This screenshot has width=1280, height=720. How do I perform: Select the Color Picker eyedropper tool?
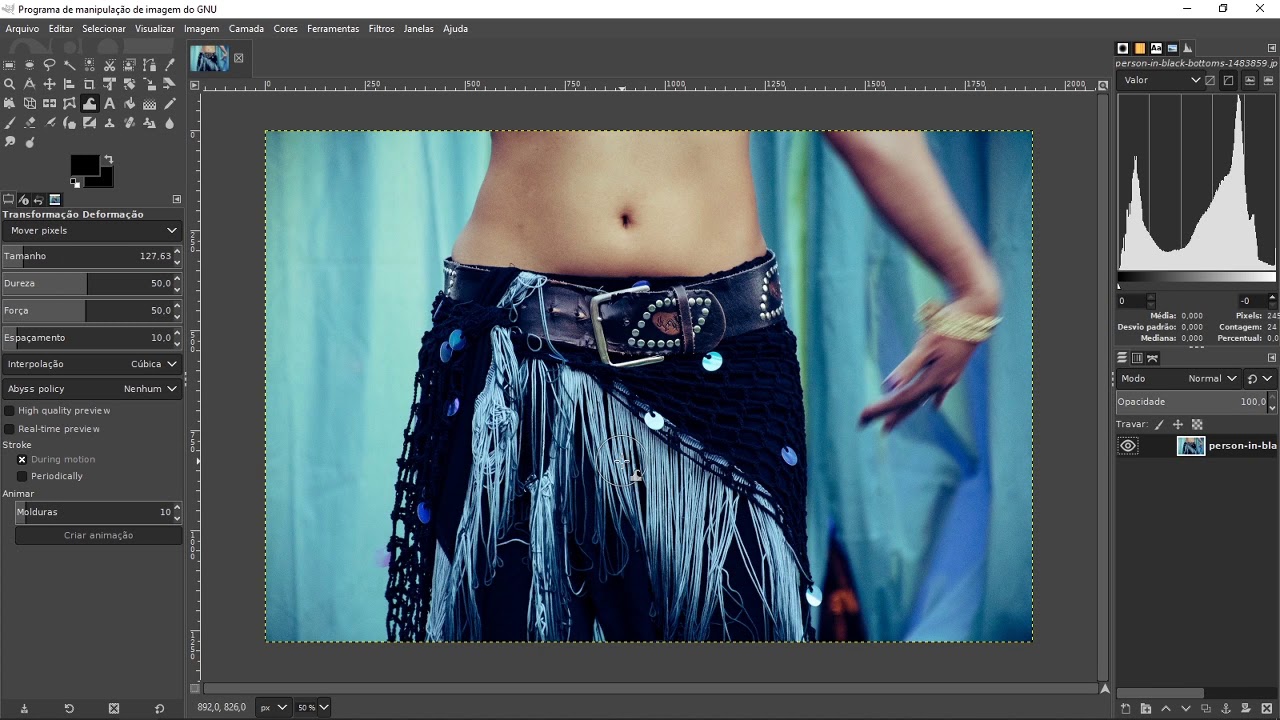pos(169,65)
